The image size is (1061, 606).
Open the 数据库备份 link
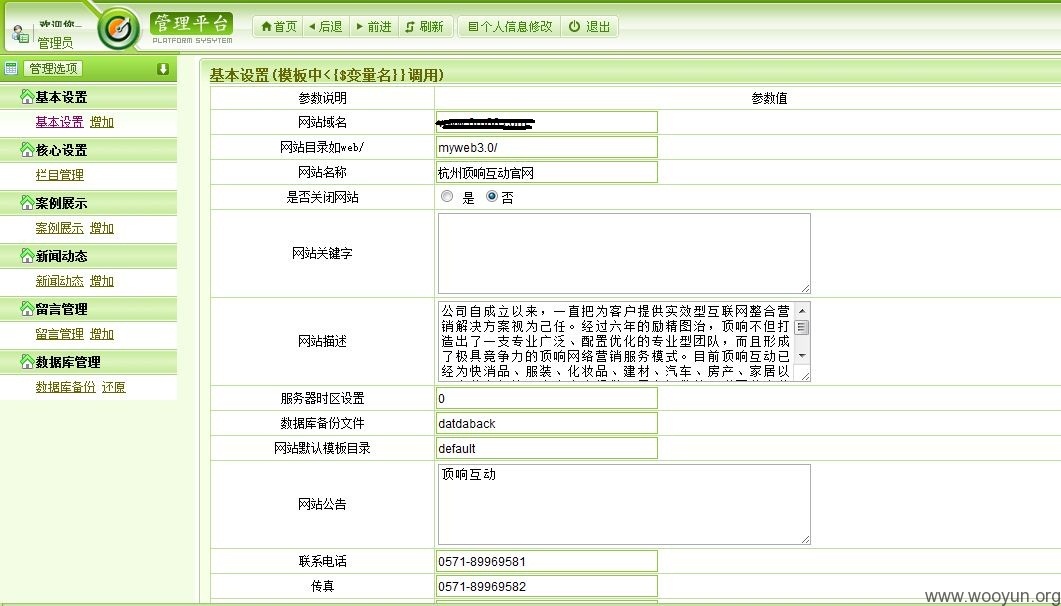[66, 387]
